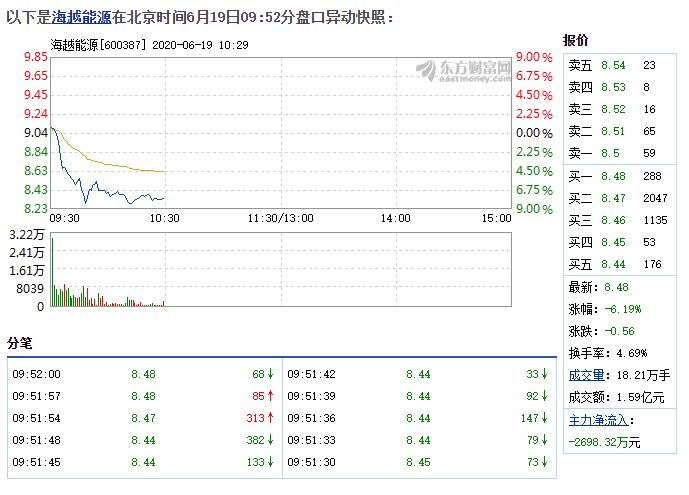The image size is (689, 495).
Task: Select the 09:52:00 tick row
Action: pos(143,374)
